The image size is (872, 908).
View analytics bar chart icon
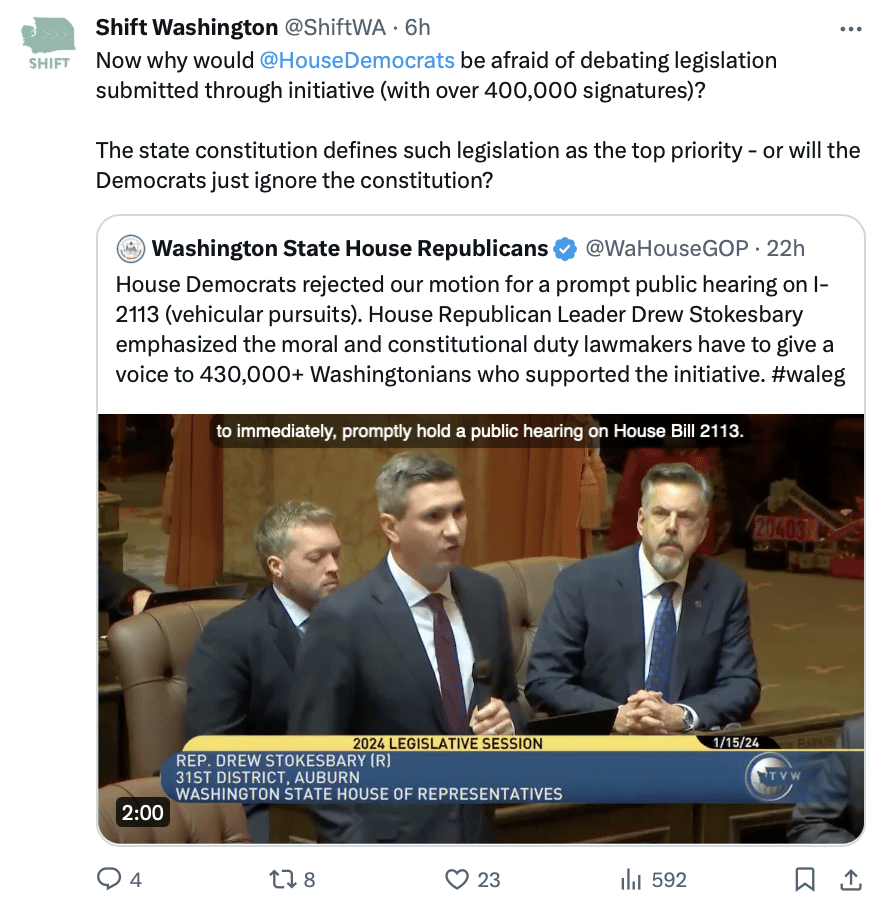[631, 880]
